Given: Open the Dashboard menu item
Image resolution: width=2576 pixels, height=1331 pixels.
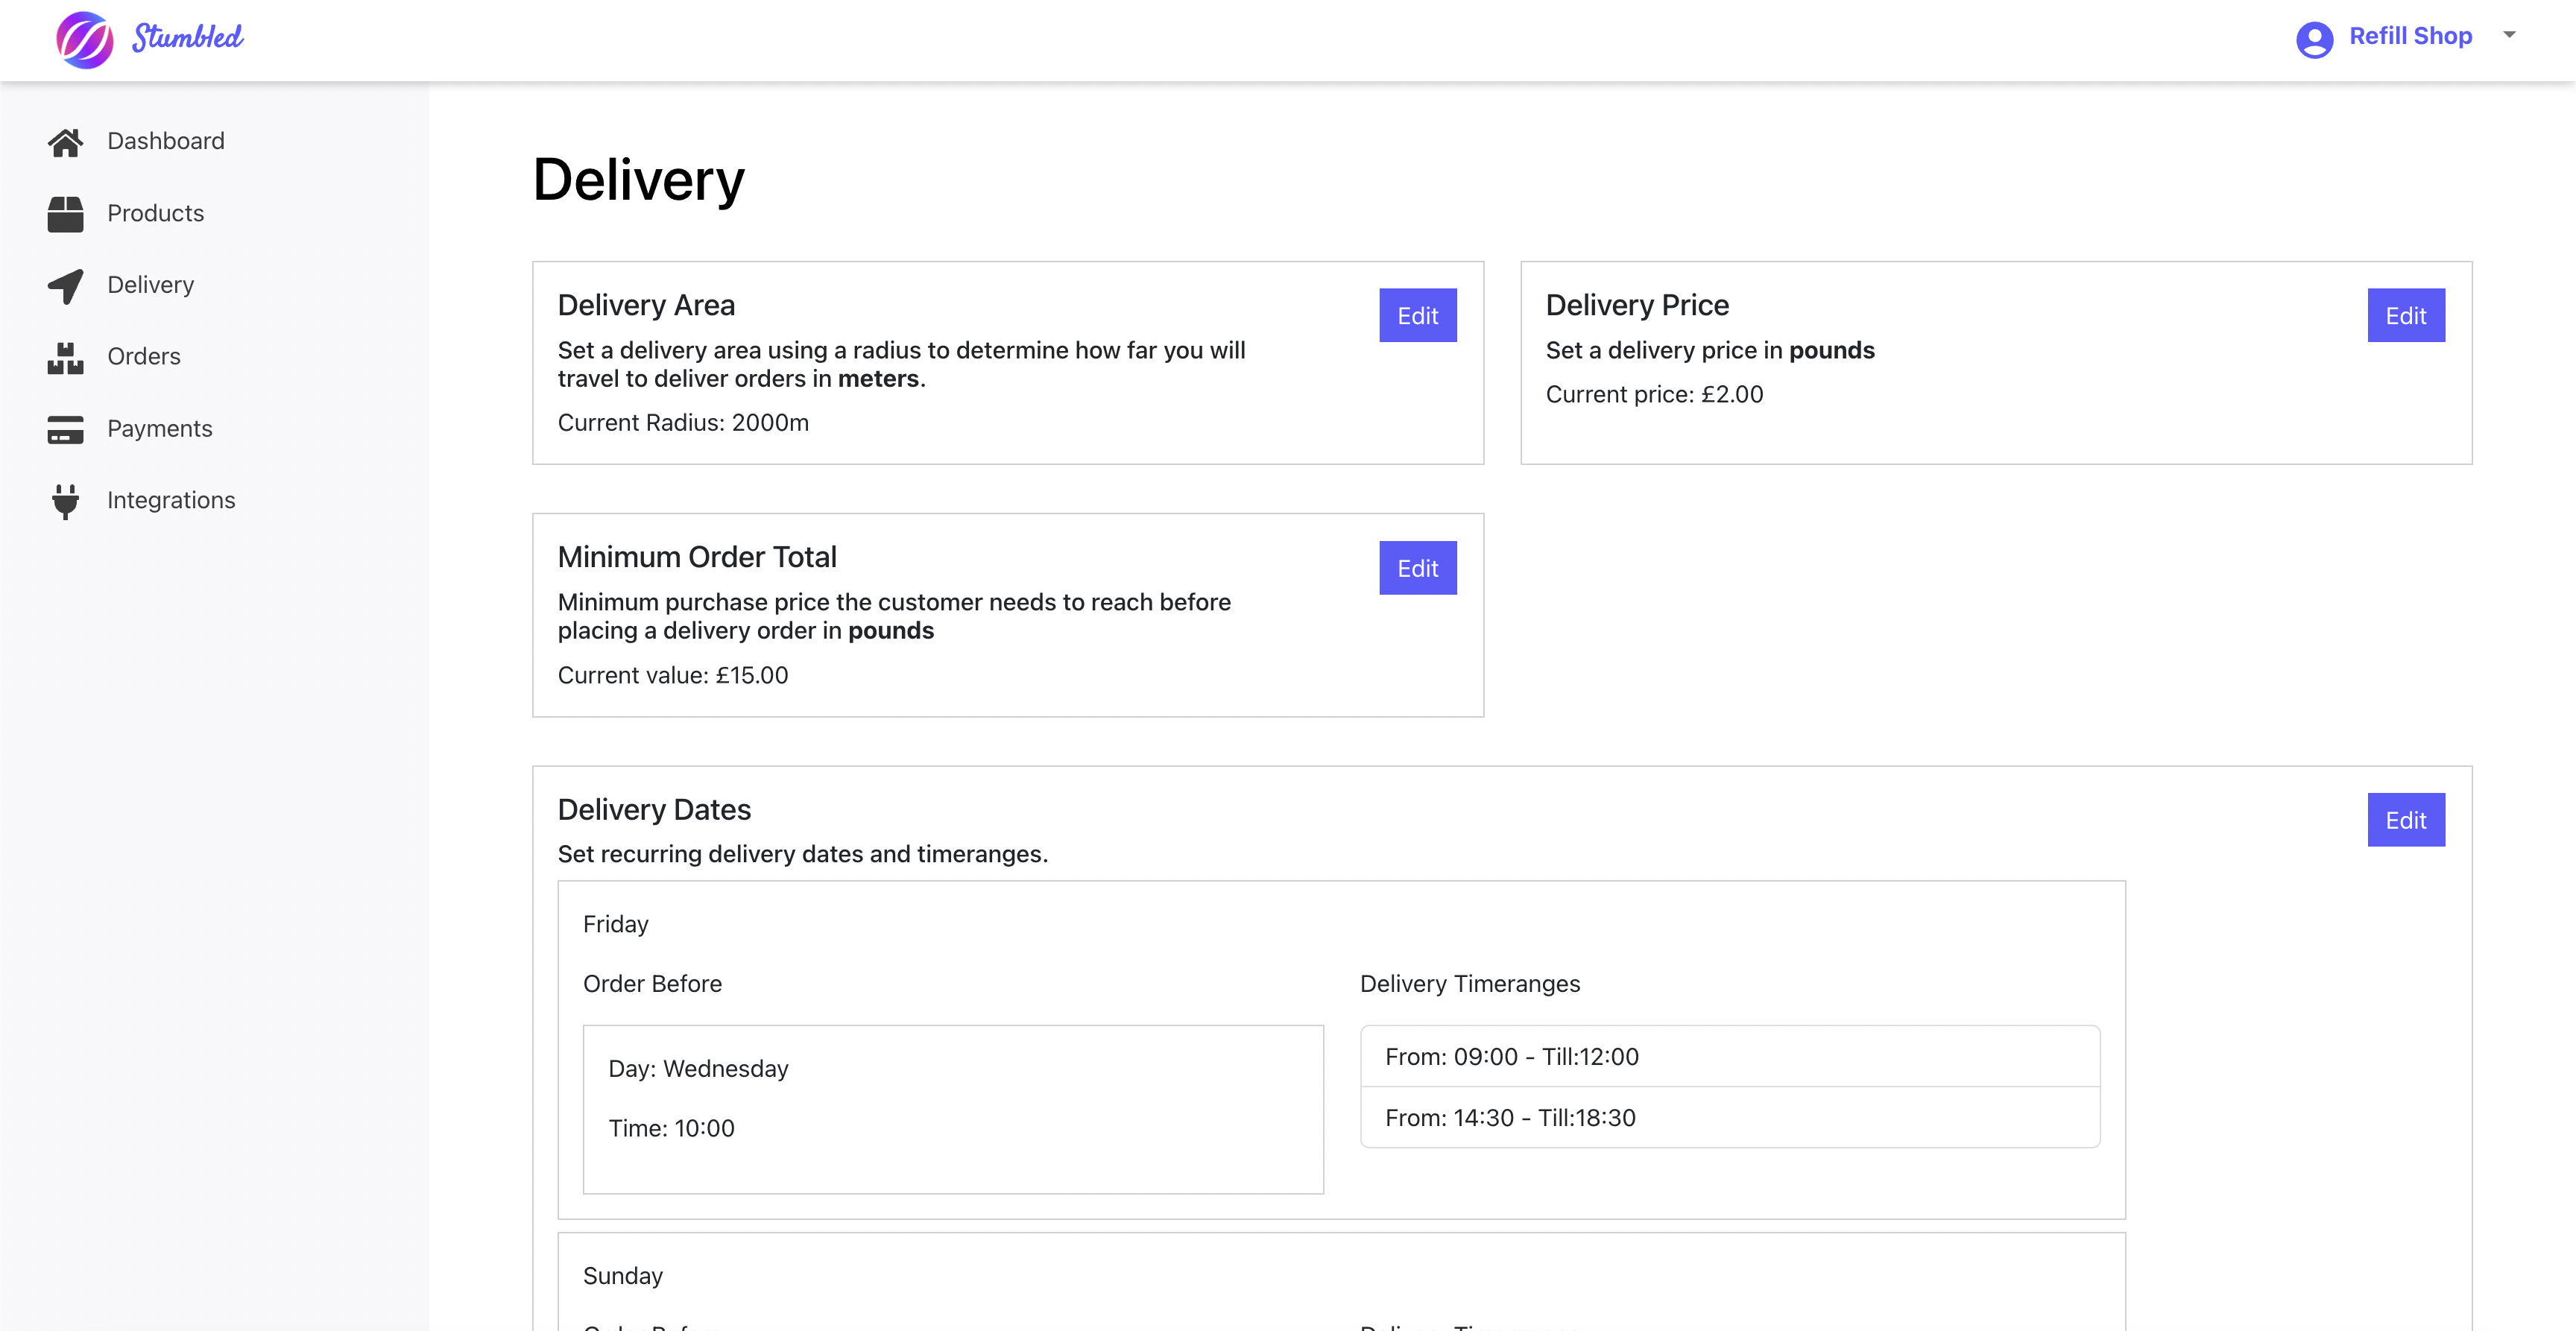Looking at the screenshot, I should (x=166, y=141).
